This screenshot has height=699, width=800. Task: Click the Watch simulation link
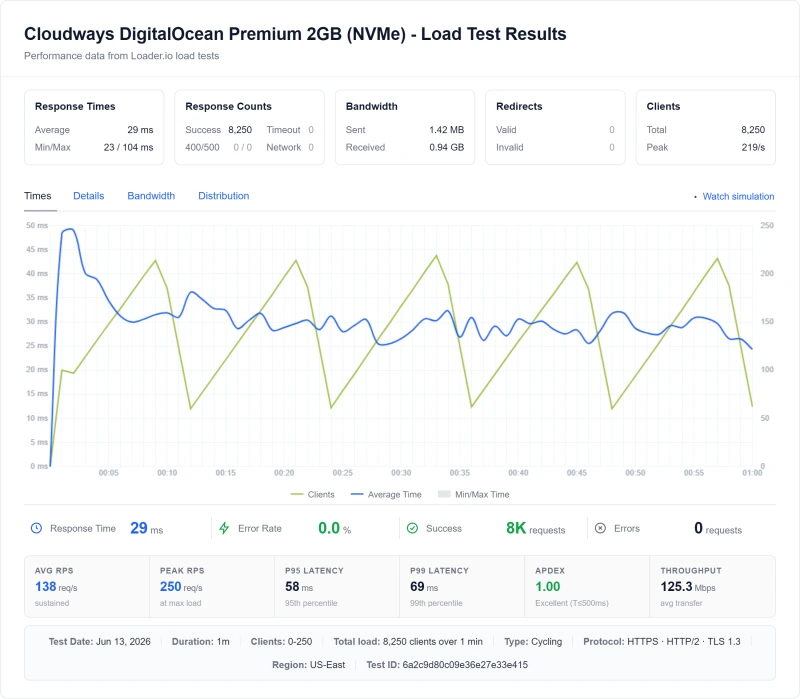click(738, 196)
